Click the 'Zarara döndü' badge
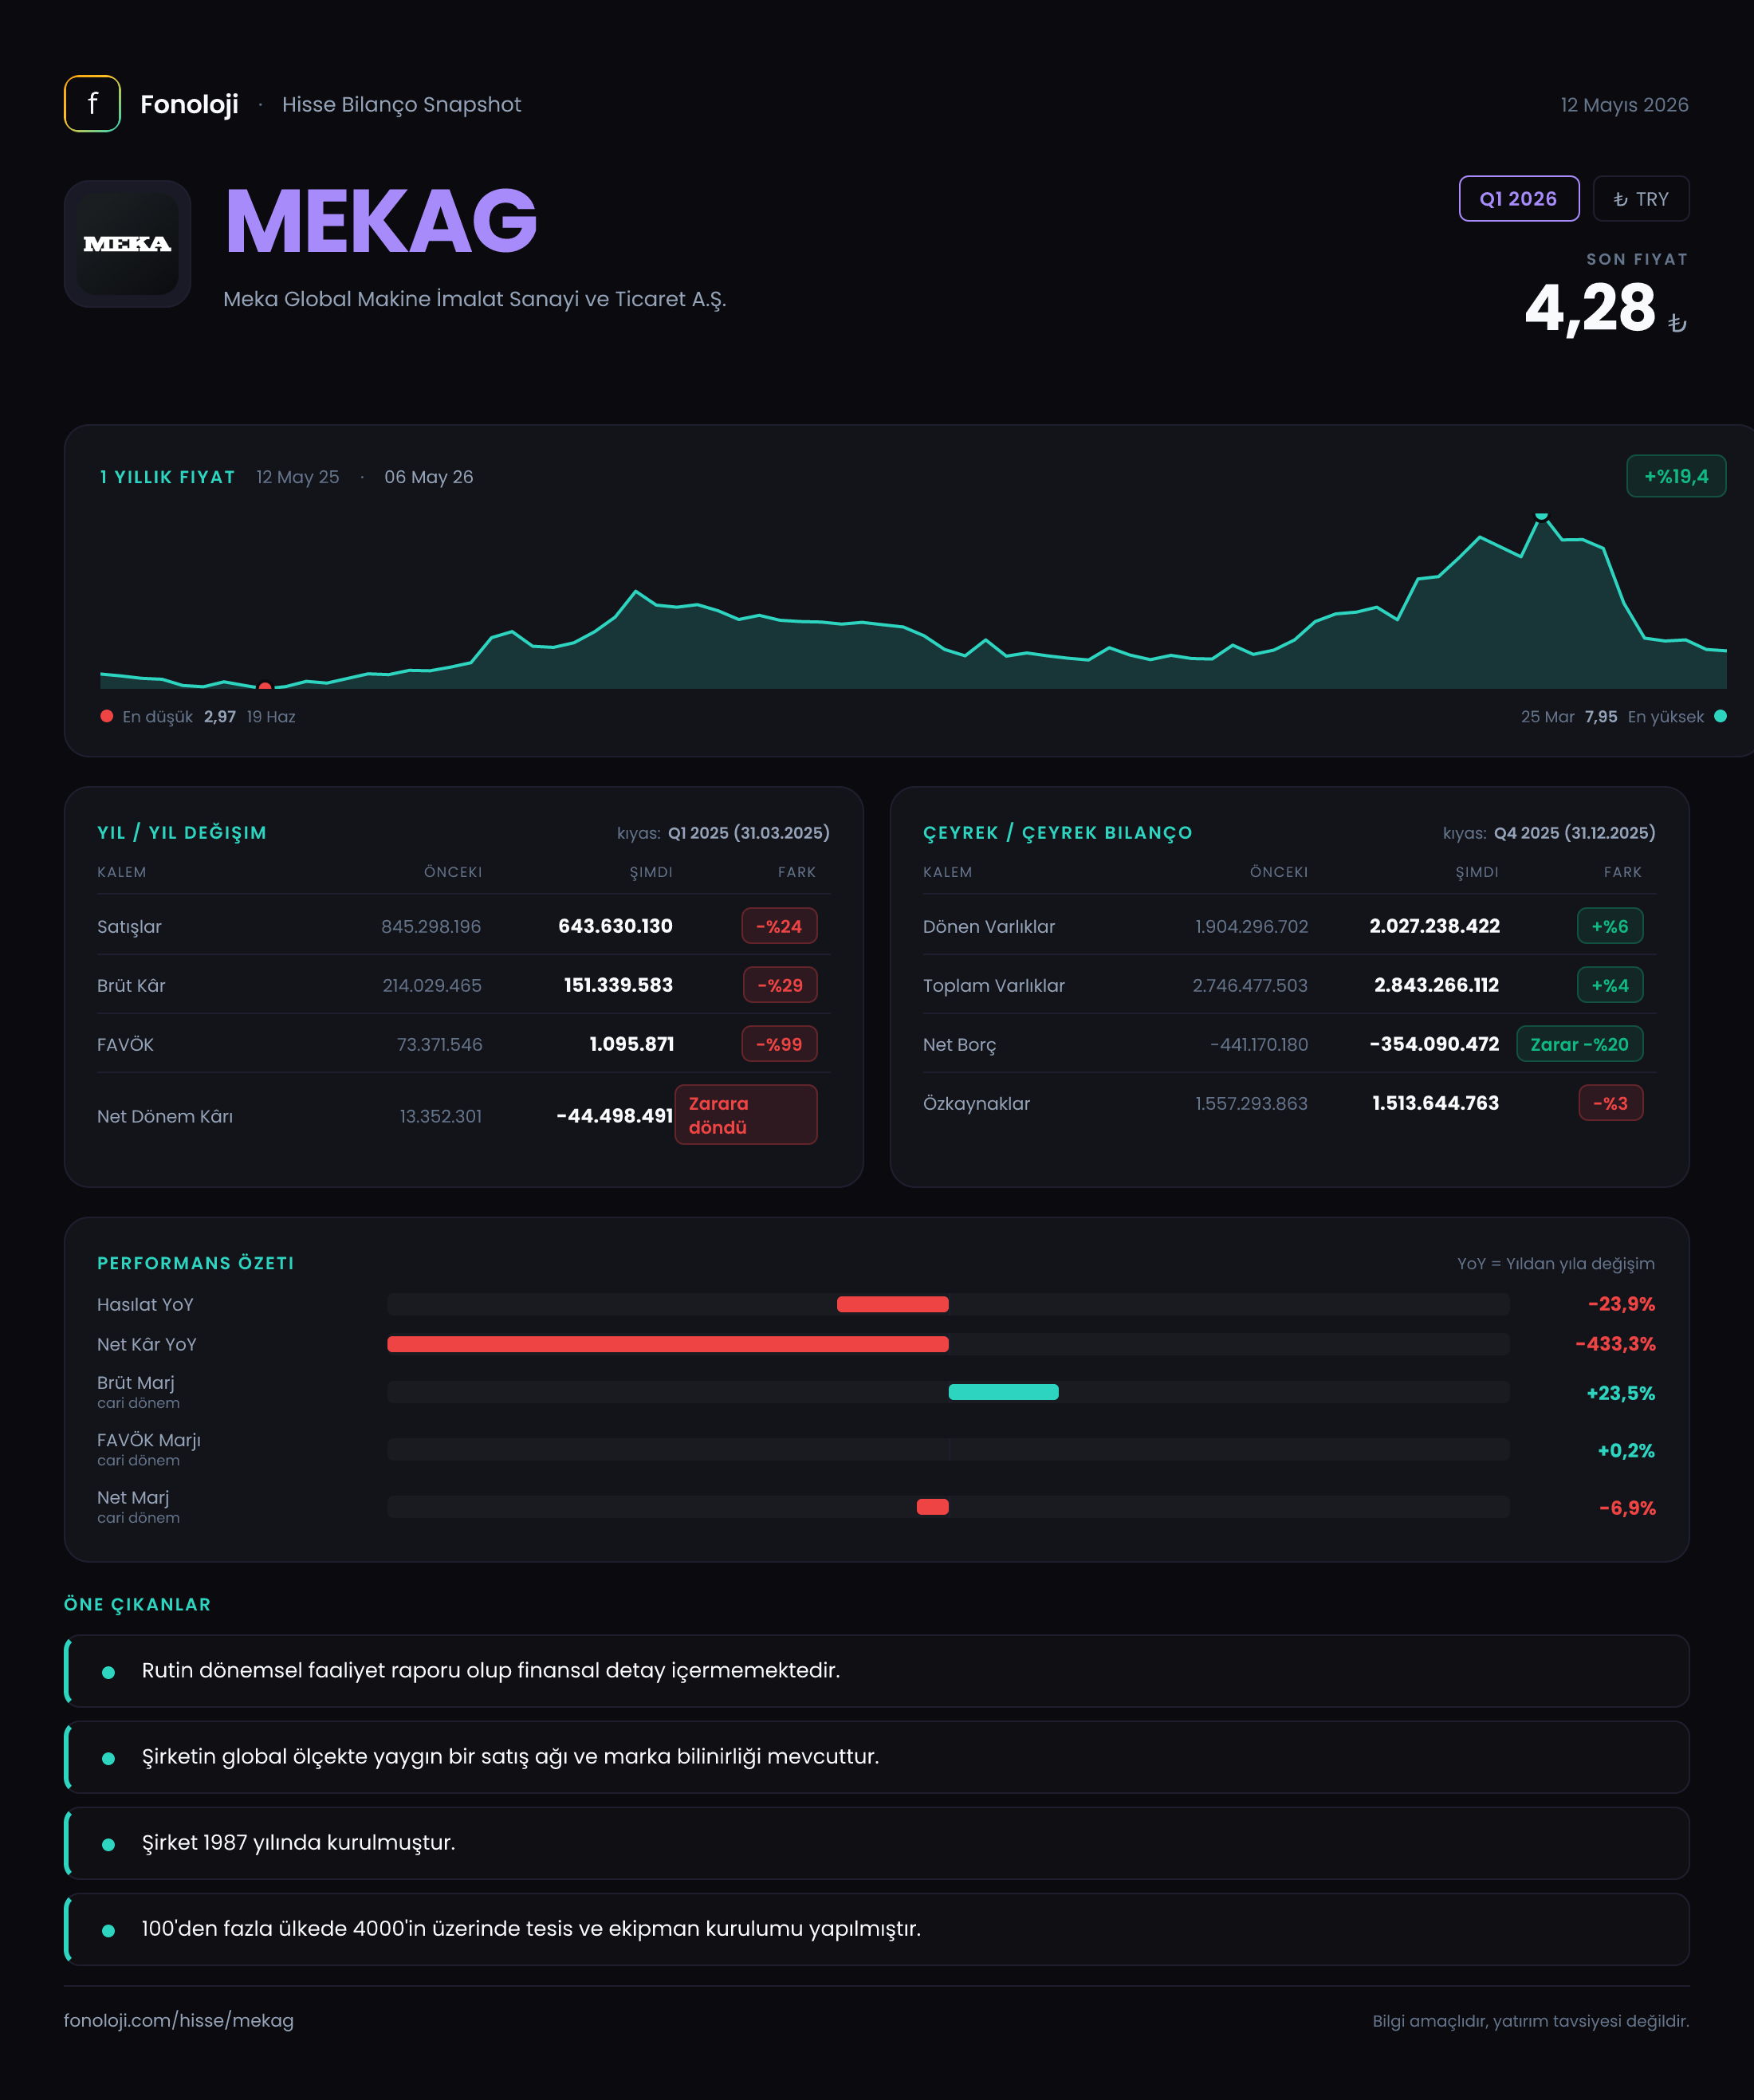The height and width of the screenshot is (2100, 1754). 746,1115
